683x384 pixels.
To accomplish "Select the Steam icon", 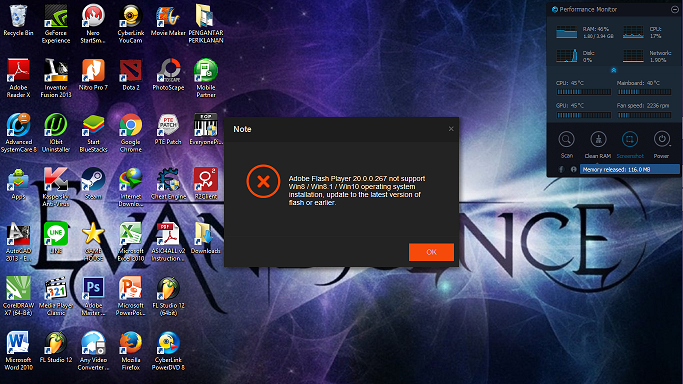I will coord(93,184).
